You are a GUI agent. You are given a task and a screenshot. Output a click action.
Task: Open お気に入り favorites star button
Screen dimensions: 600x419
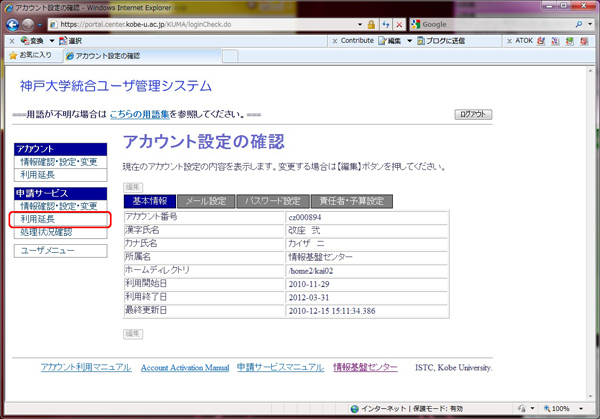tap(30, 55)
